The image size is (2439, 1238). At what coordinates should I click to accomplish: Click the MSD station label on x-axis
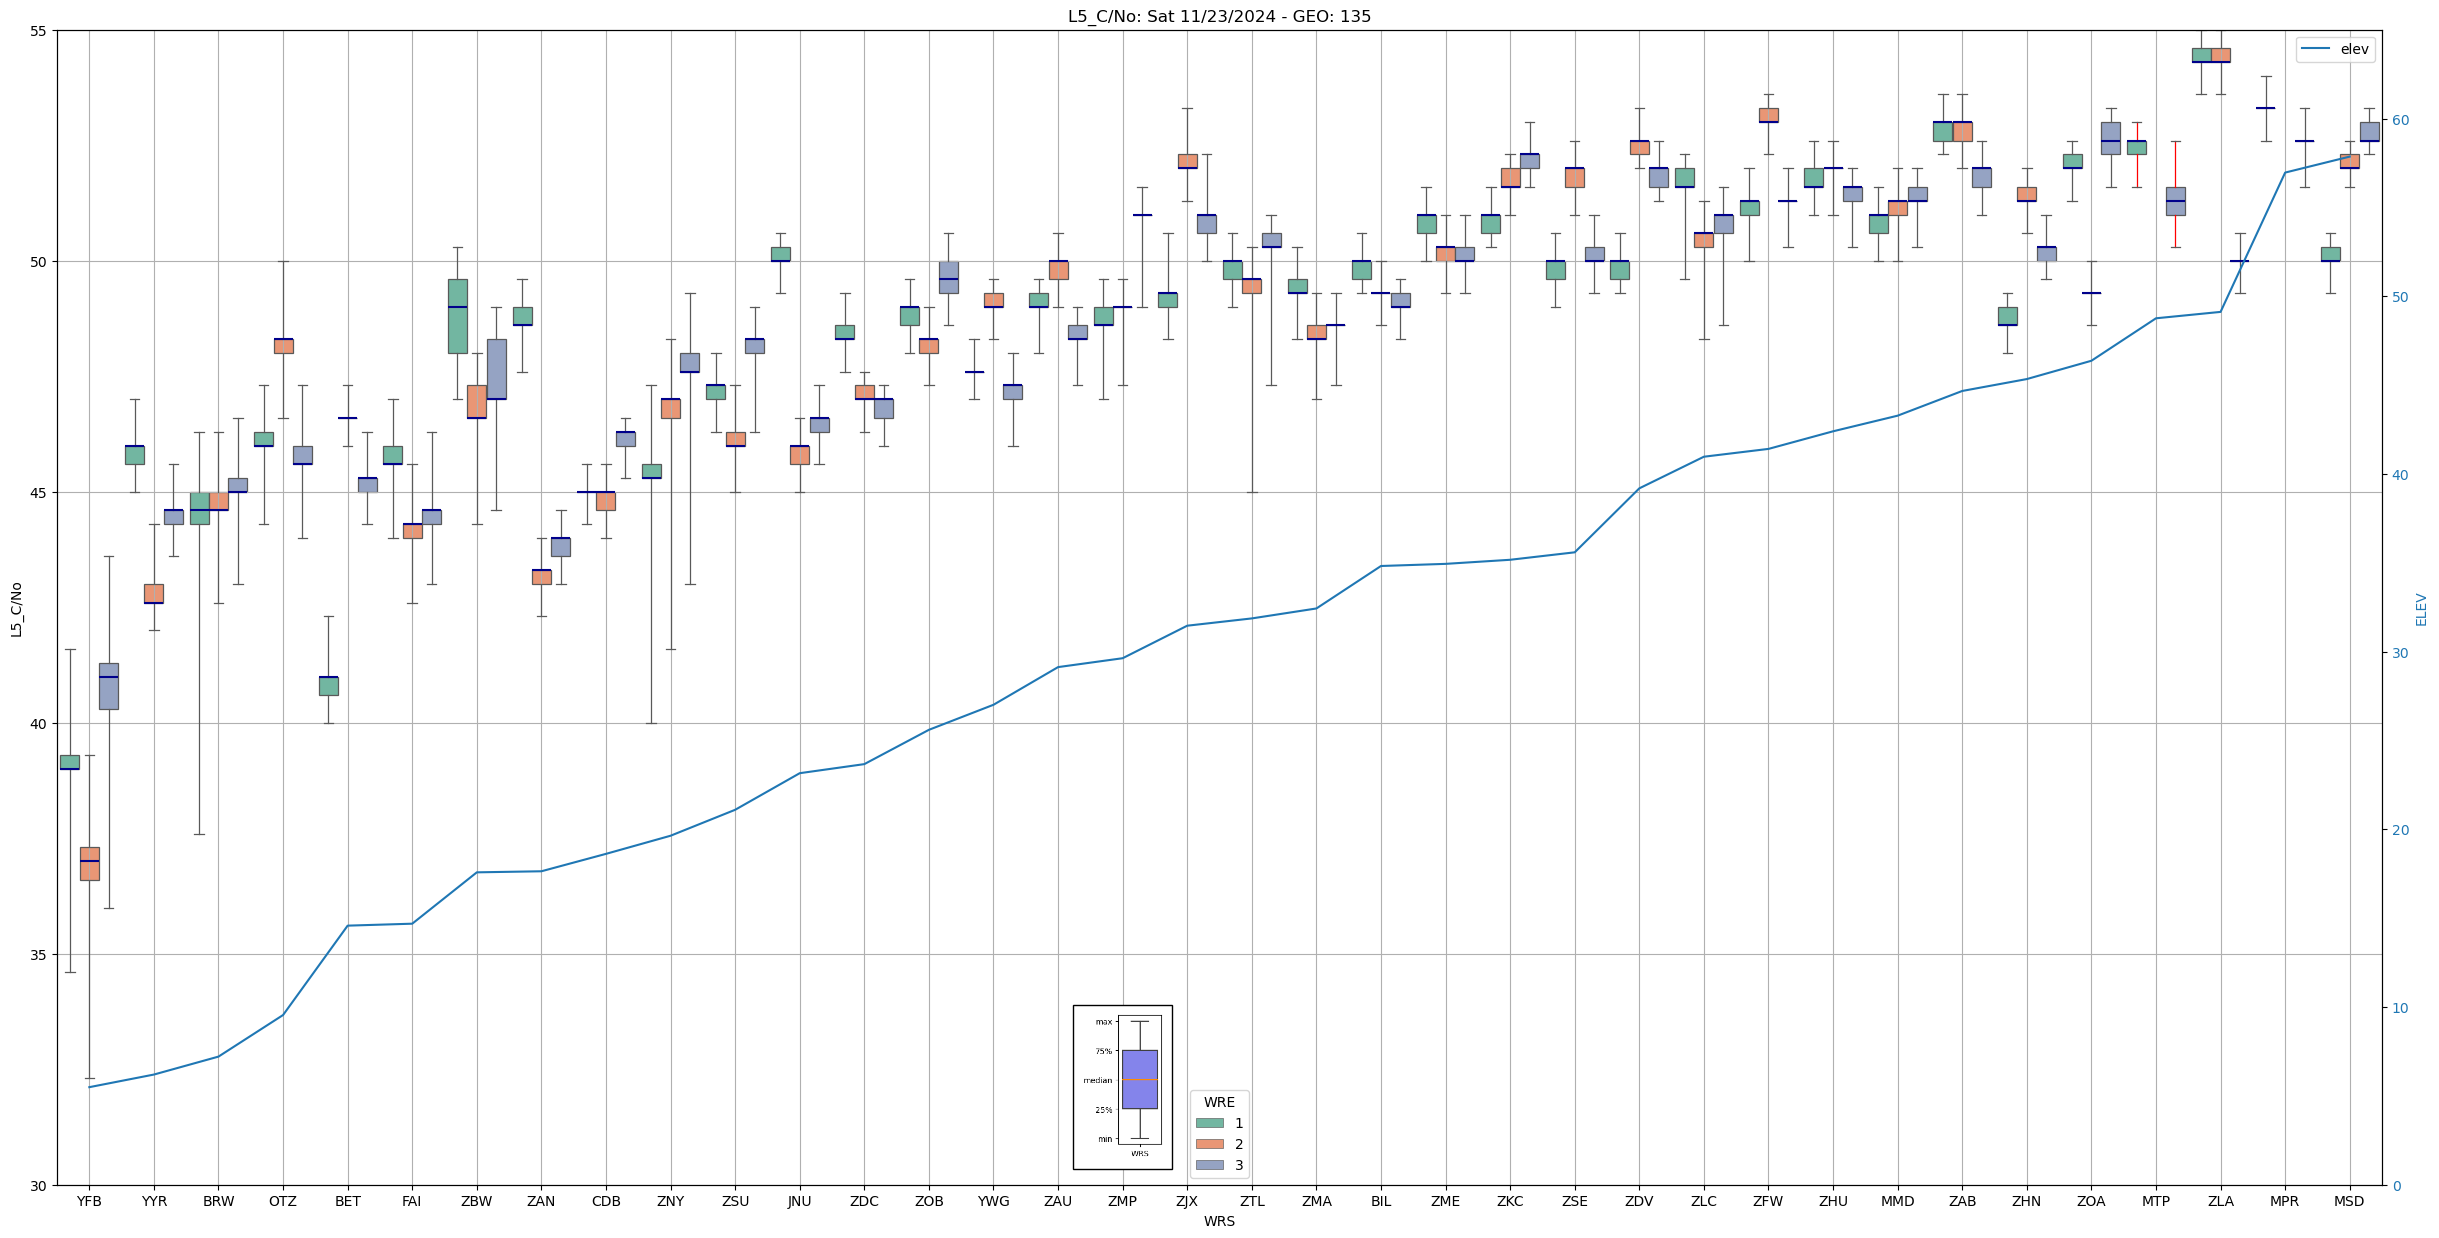click(2349, 1201)
